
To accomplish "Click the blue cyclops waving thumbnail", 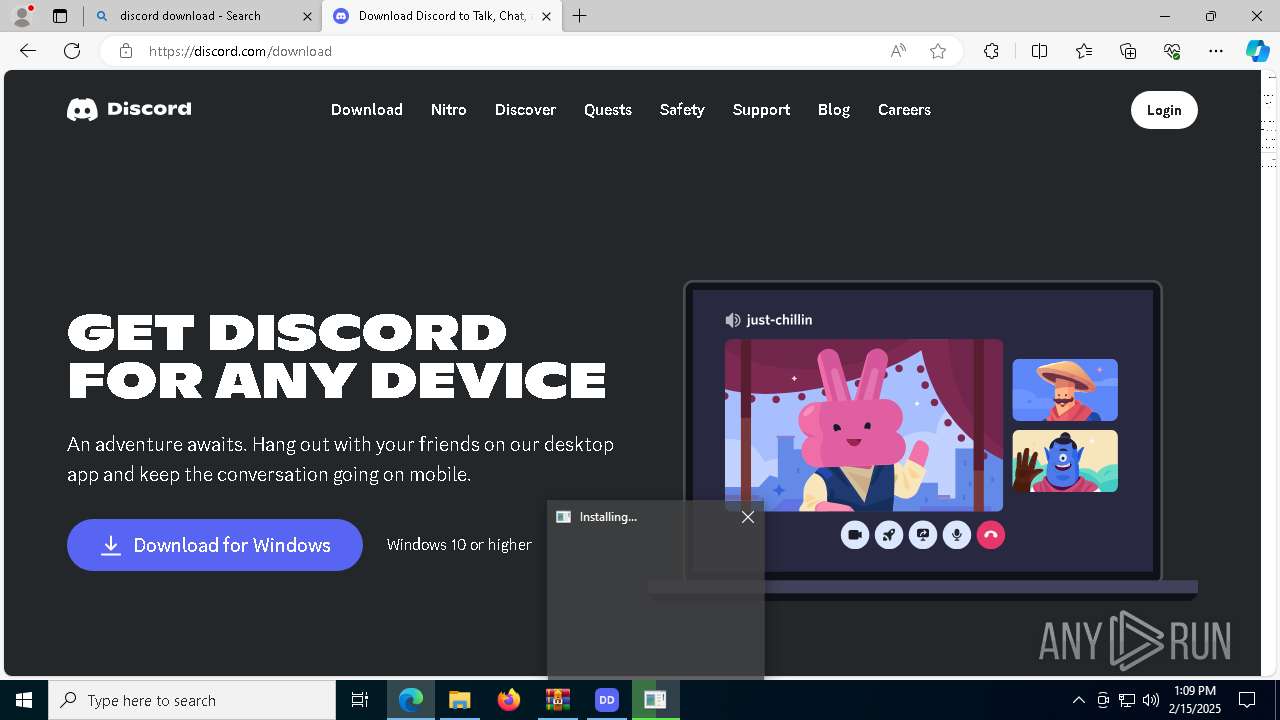I will (1065, 461).
